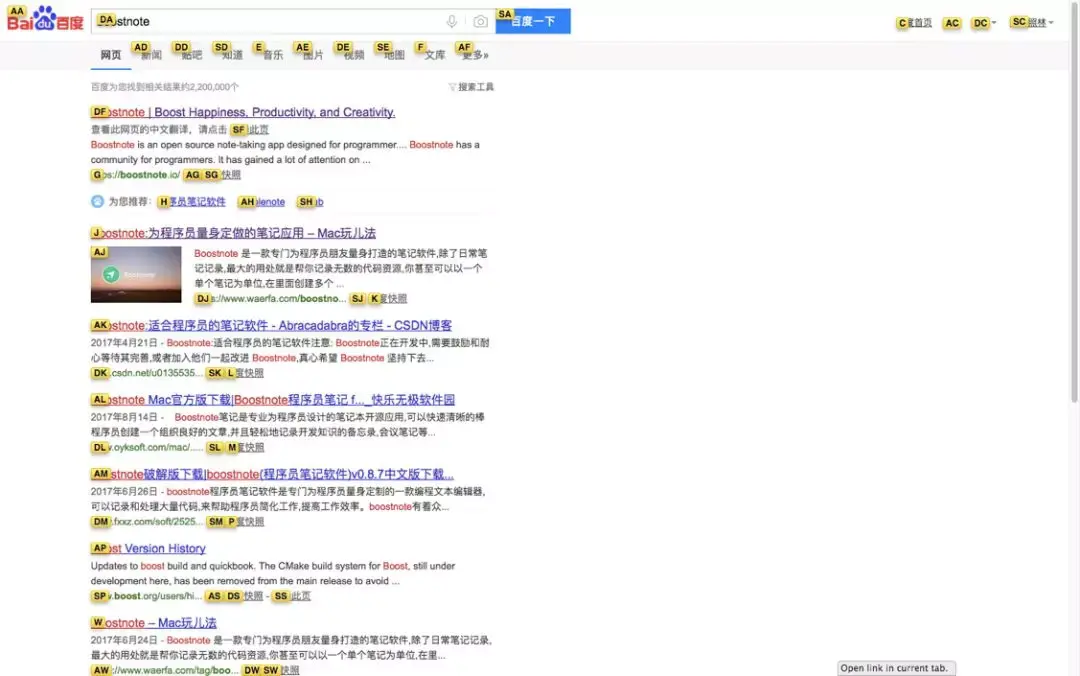This screenshot has width=1080, height=676.
Task: Switch to the 新闻 tab
Action: click(x=150, y=55)
